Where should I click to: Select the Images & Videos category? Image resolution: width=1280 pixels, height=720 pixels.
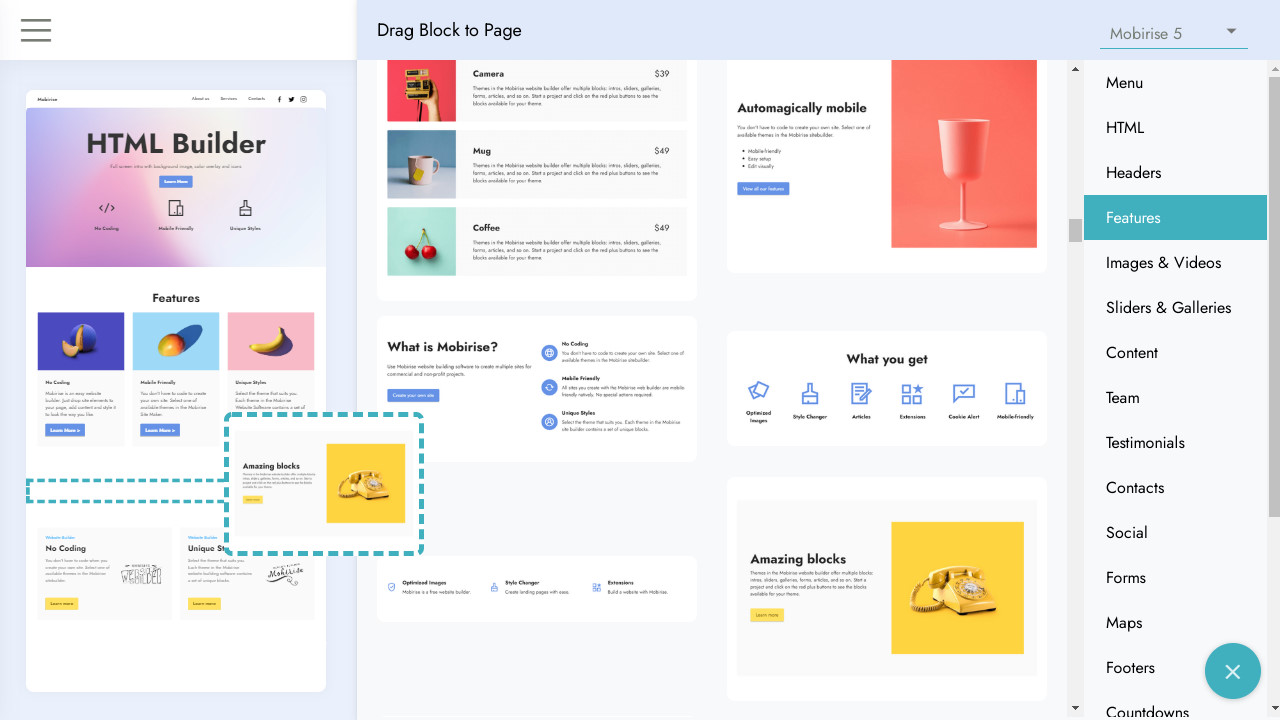[1175, 263]
